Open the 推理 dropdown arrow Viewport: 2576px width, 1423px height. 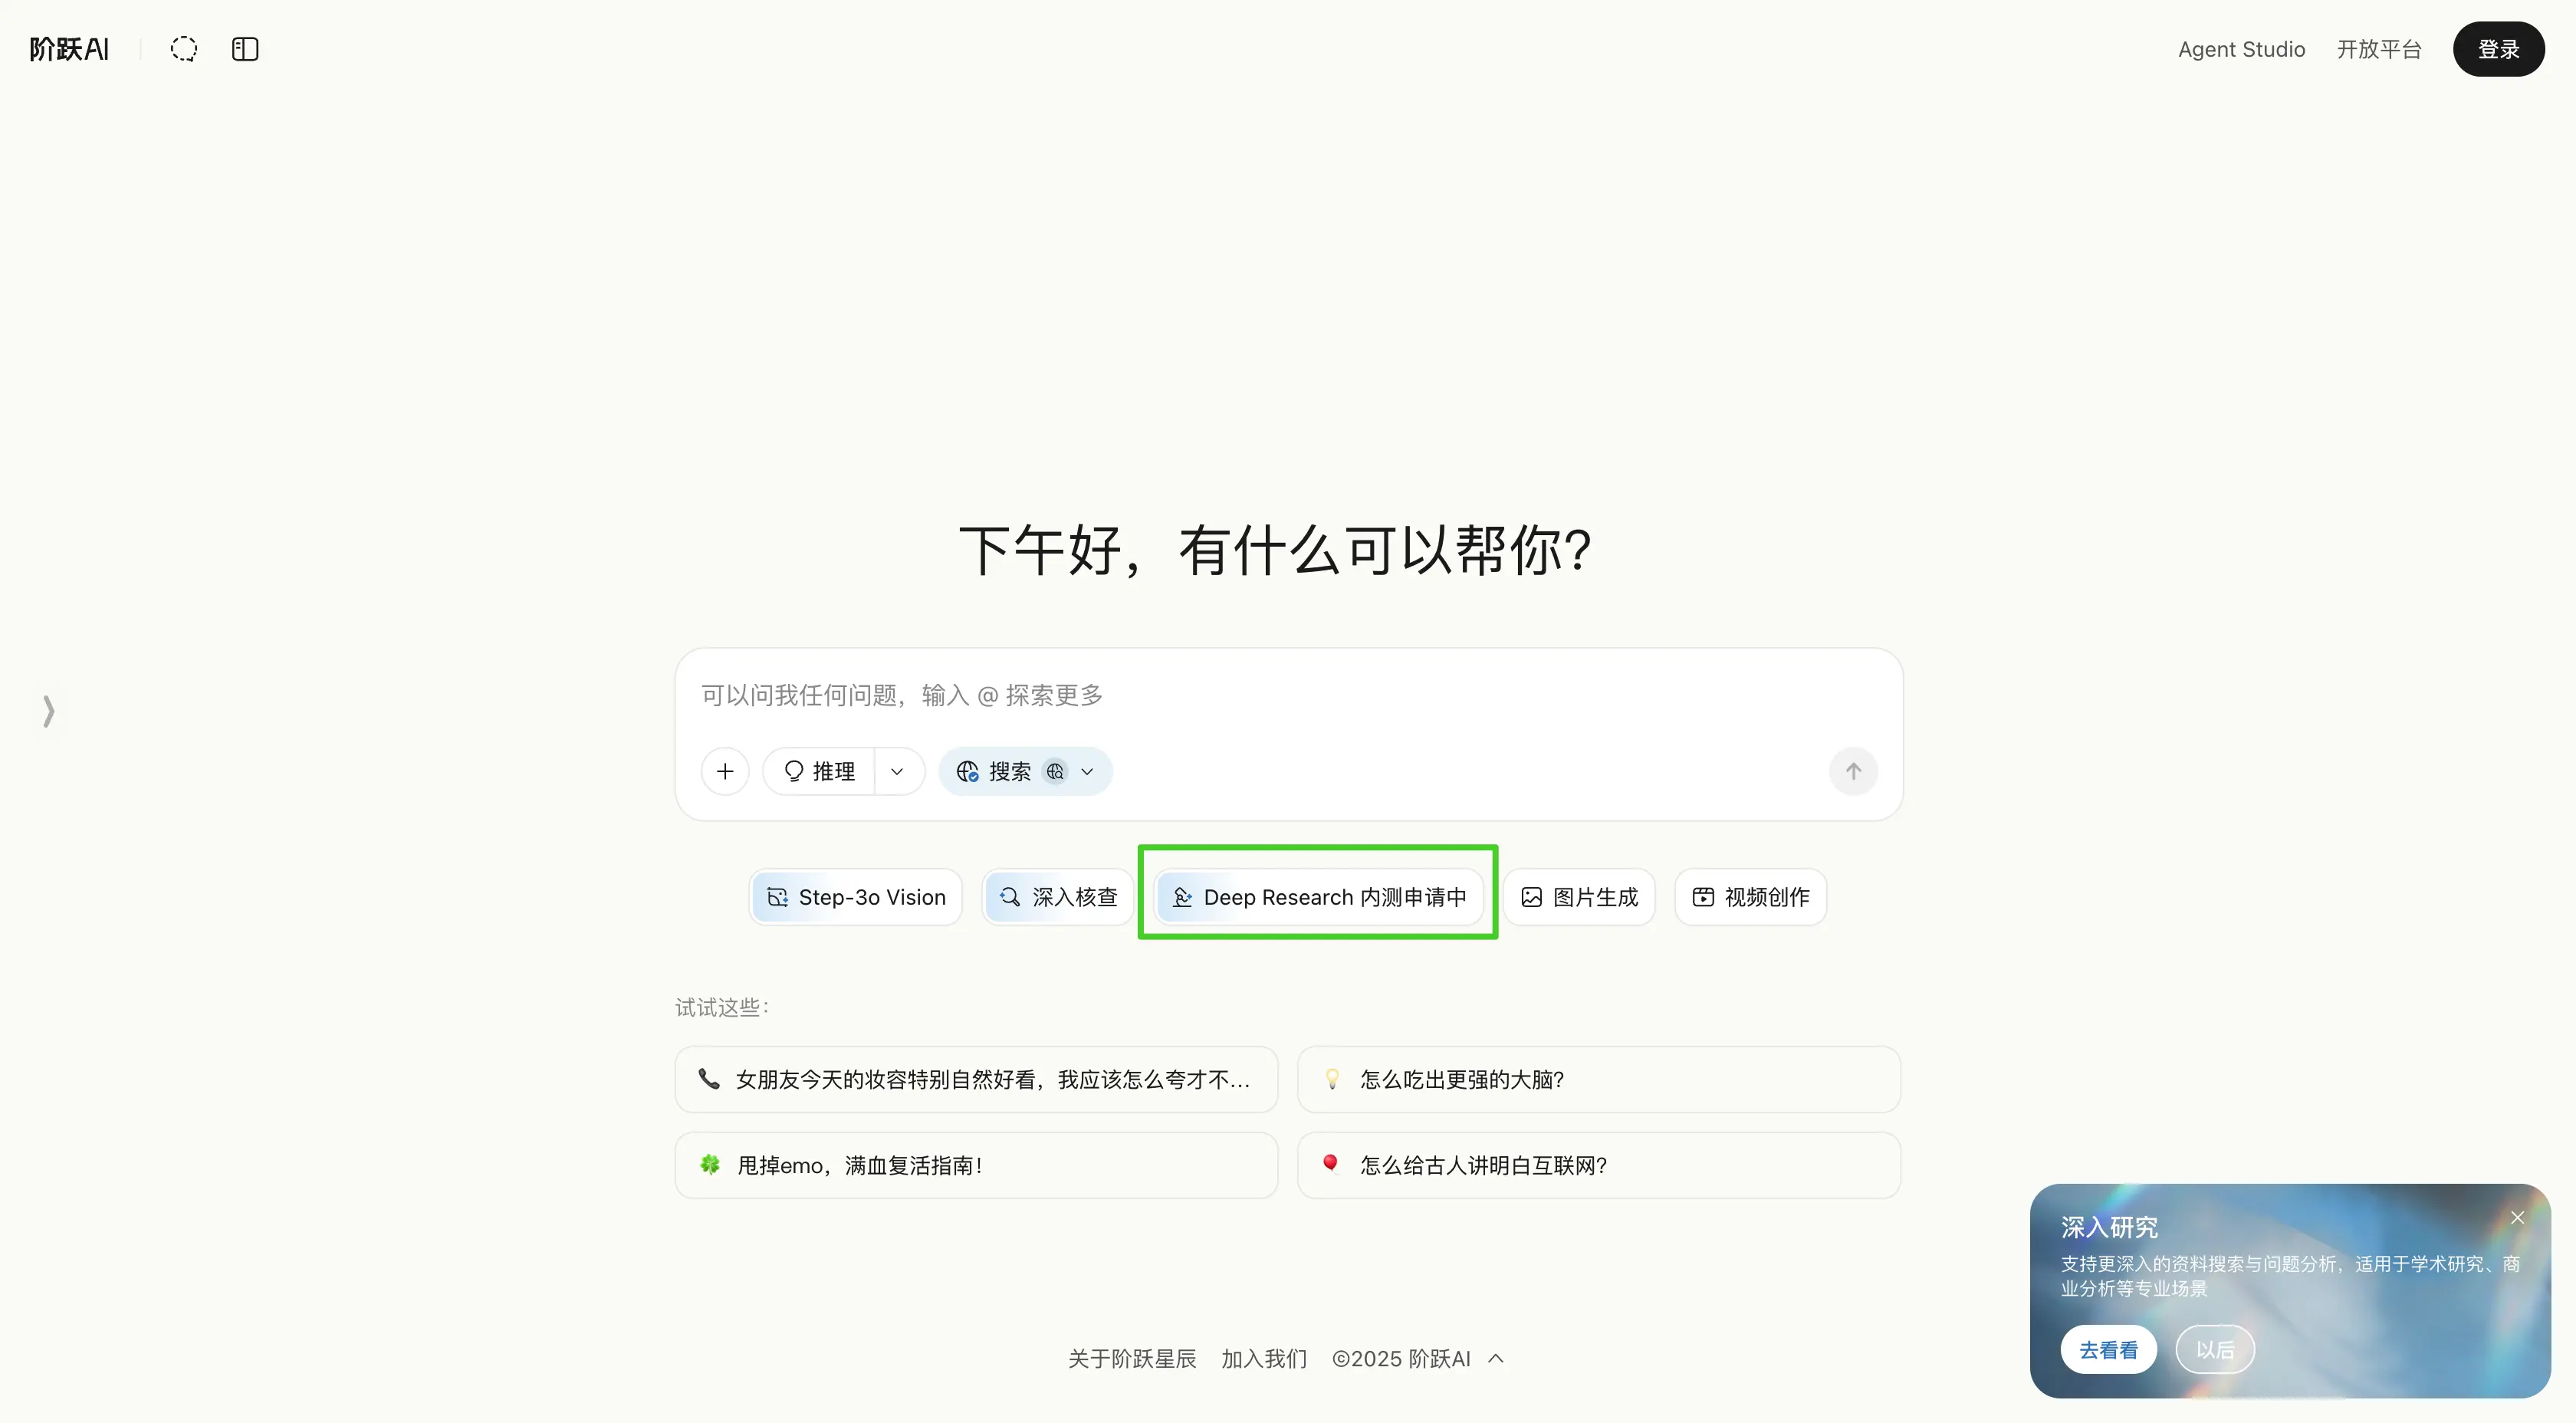tap(898, 771)
